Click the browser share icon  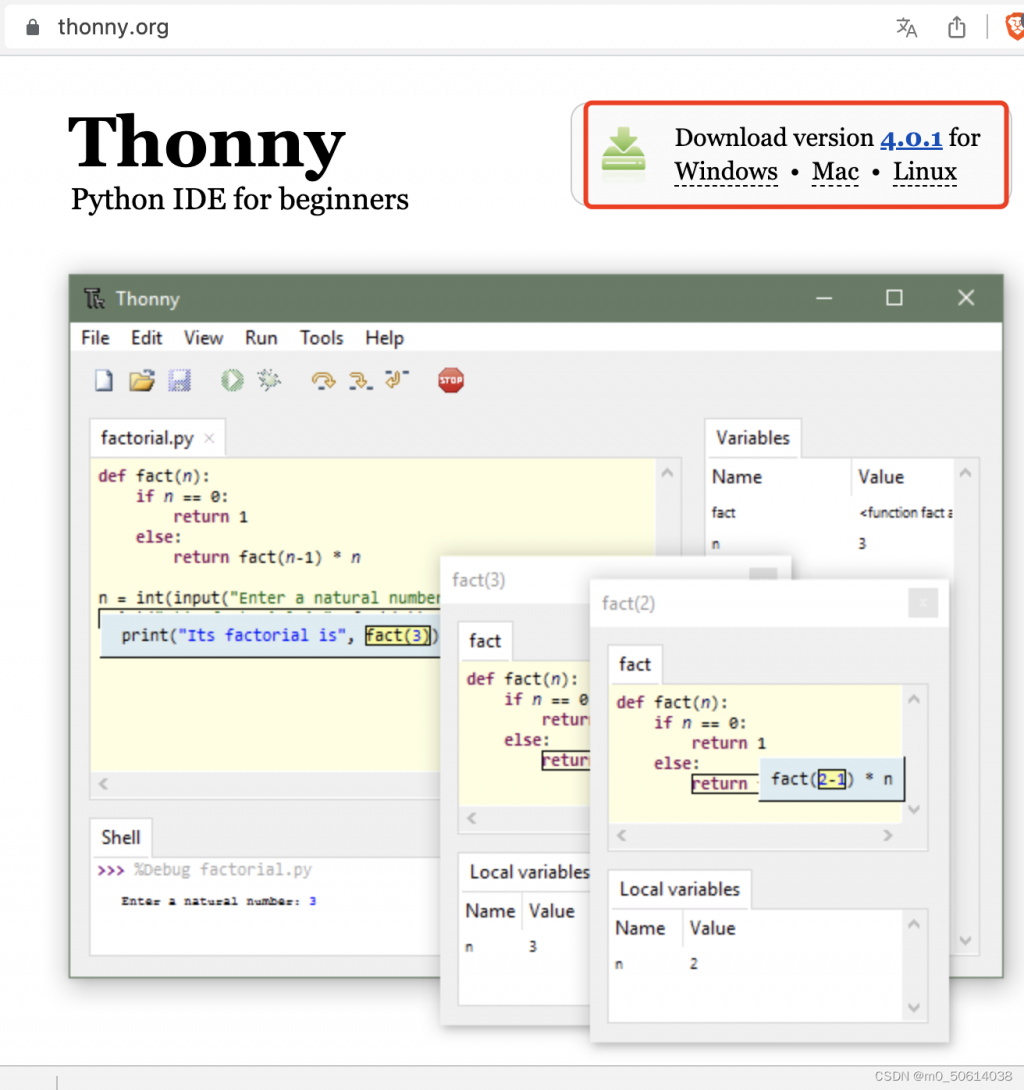(x=957, y=27)
